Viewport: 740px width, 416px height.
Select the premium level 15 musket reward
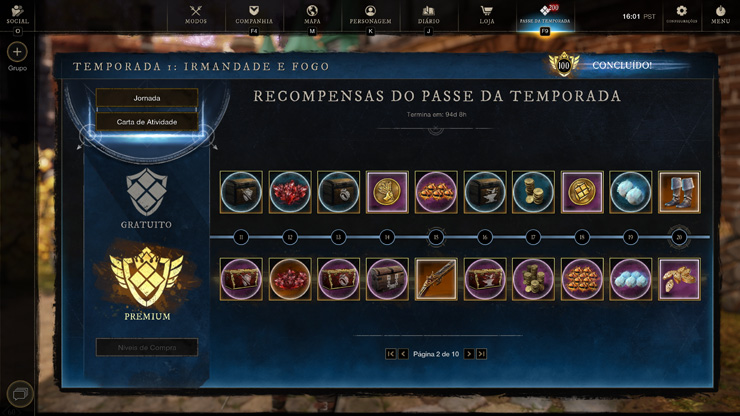(x=436, y=279)
